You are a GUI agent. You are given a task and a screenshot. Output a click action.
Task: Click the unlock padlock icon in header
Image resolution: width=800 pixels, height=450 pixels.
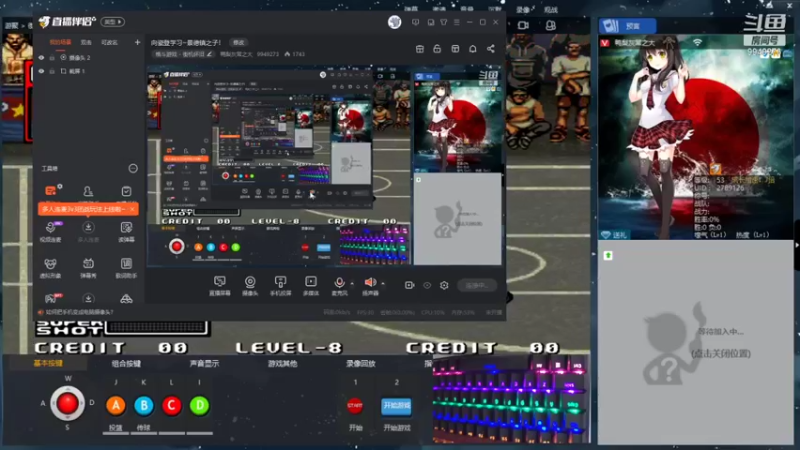tap(437, 48)
